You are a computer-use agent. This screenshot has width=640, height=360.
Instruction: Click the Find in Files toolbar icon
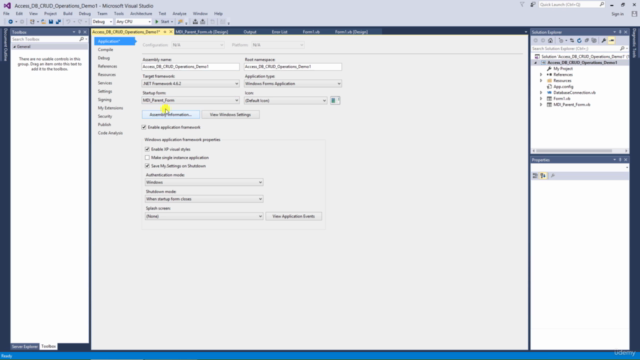tap(180, 22)
